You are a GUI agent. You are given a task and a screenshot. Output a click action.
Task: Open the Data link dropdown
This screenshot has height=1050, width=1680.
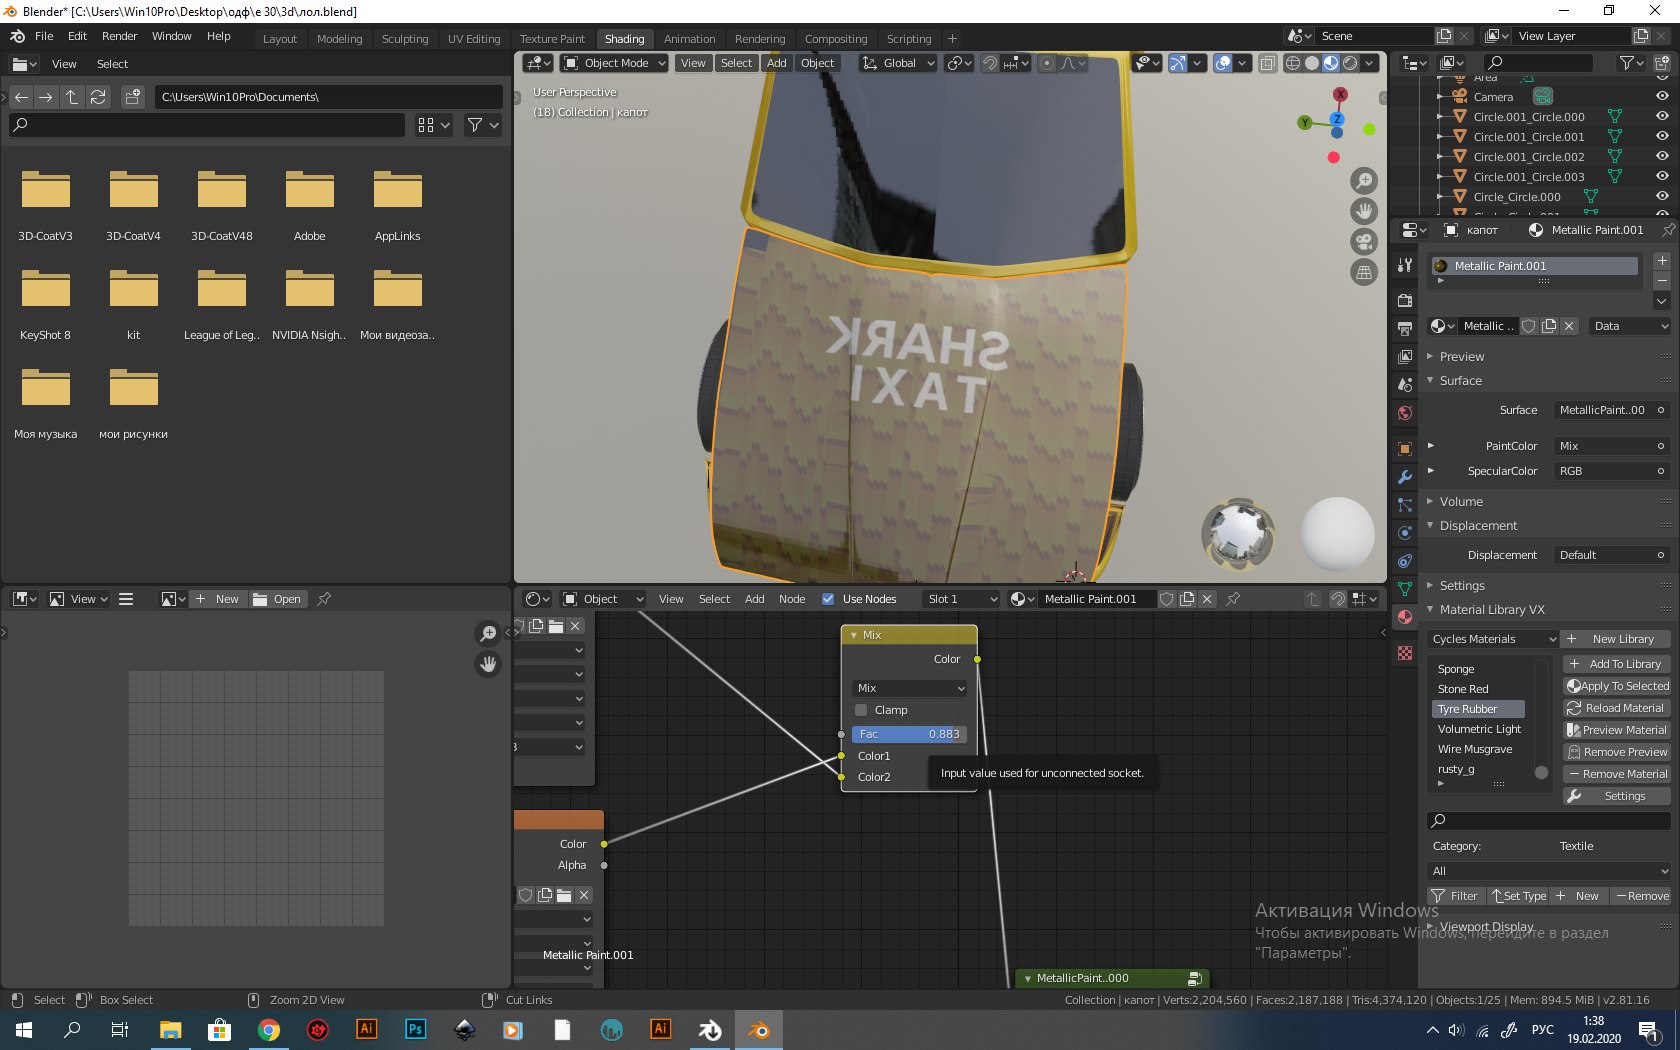[x=1630, y=326]
